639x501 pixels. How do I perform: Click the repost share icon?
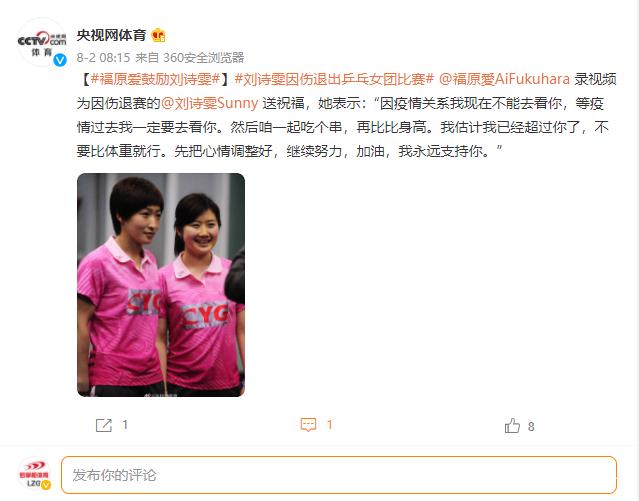click(x=104, y=425)
